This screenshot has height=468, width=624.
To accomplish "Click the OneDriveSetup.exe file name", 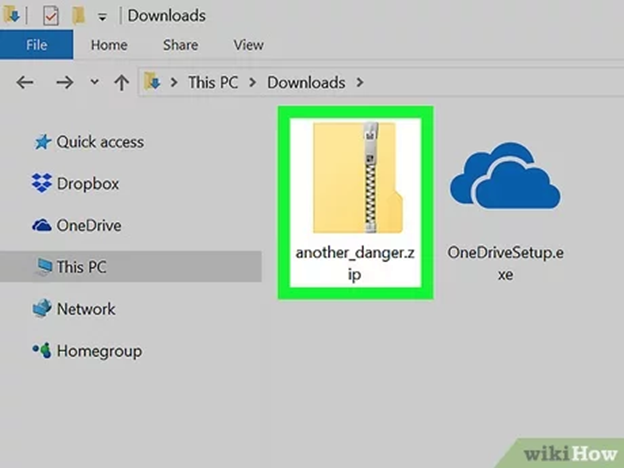I will (x=505, y=263).
